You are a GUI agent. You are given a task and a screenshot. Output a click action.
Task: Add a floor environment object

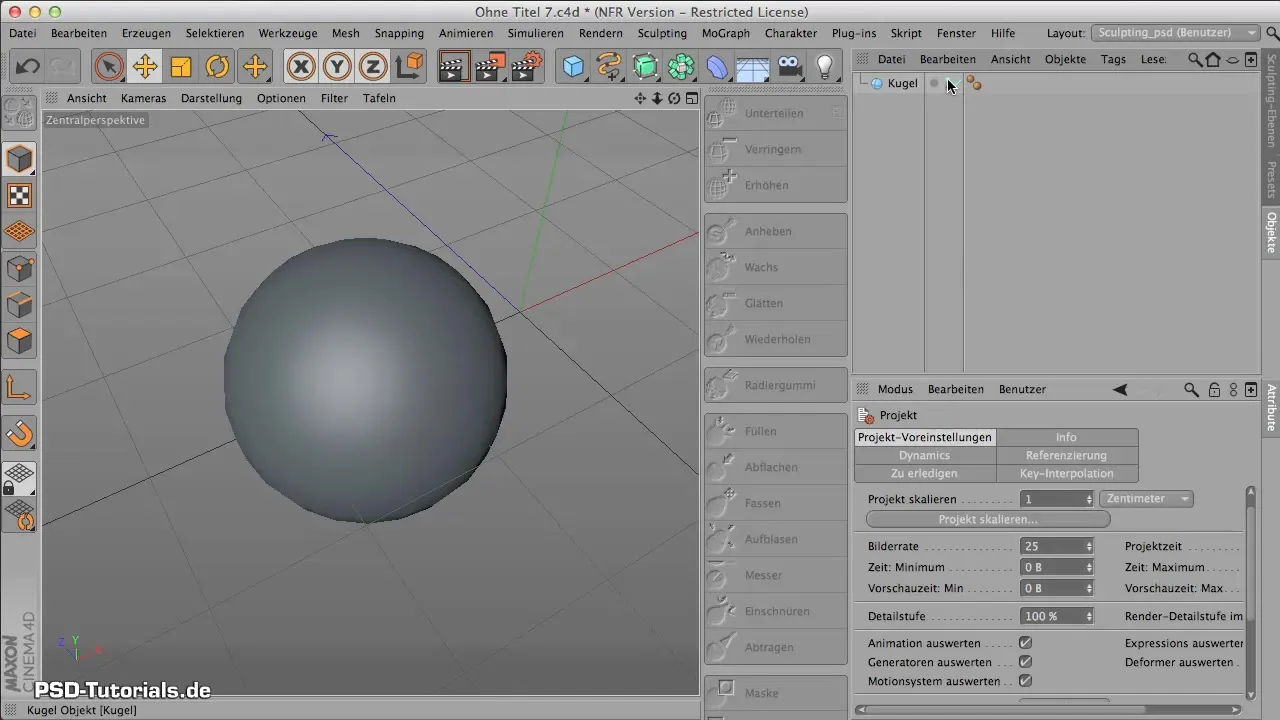pos(753,67)
